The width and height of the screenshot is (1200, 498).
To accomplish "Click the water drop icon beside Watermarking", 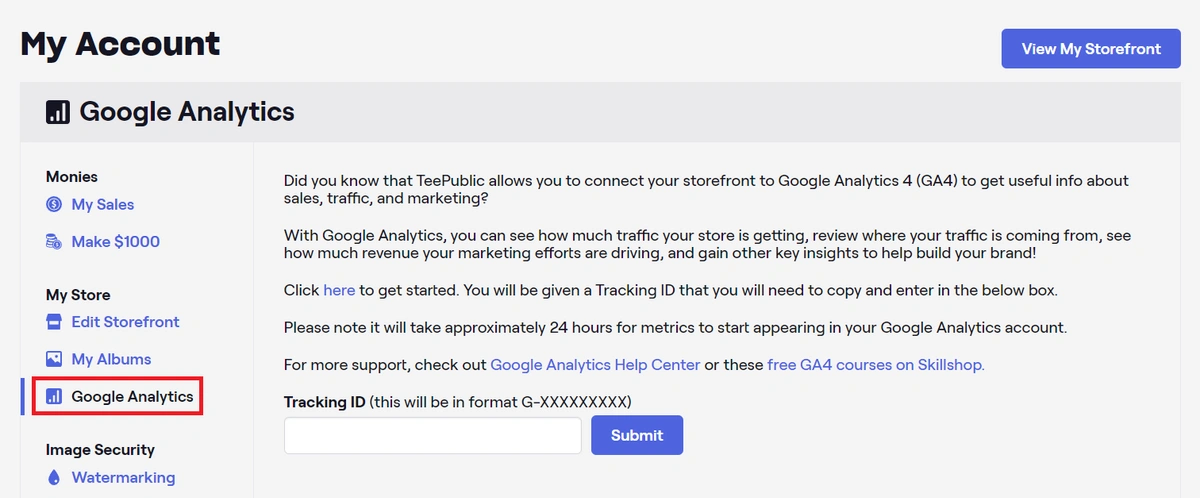I will point(54,477).
